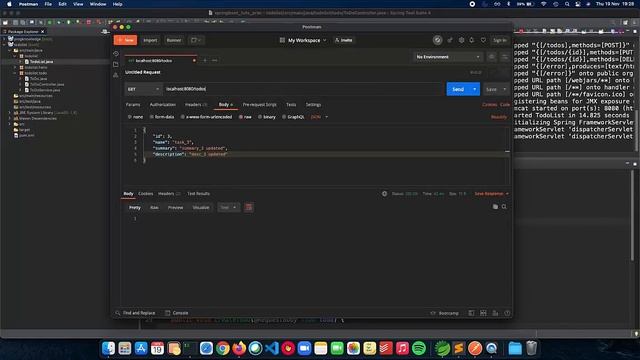This screenshot has height=360, width=640.
Task: Click the Sign In button
Action: pyautogui.click(x=500, y=40)
